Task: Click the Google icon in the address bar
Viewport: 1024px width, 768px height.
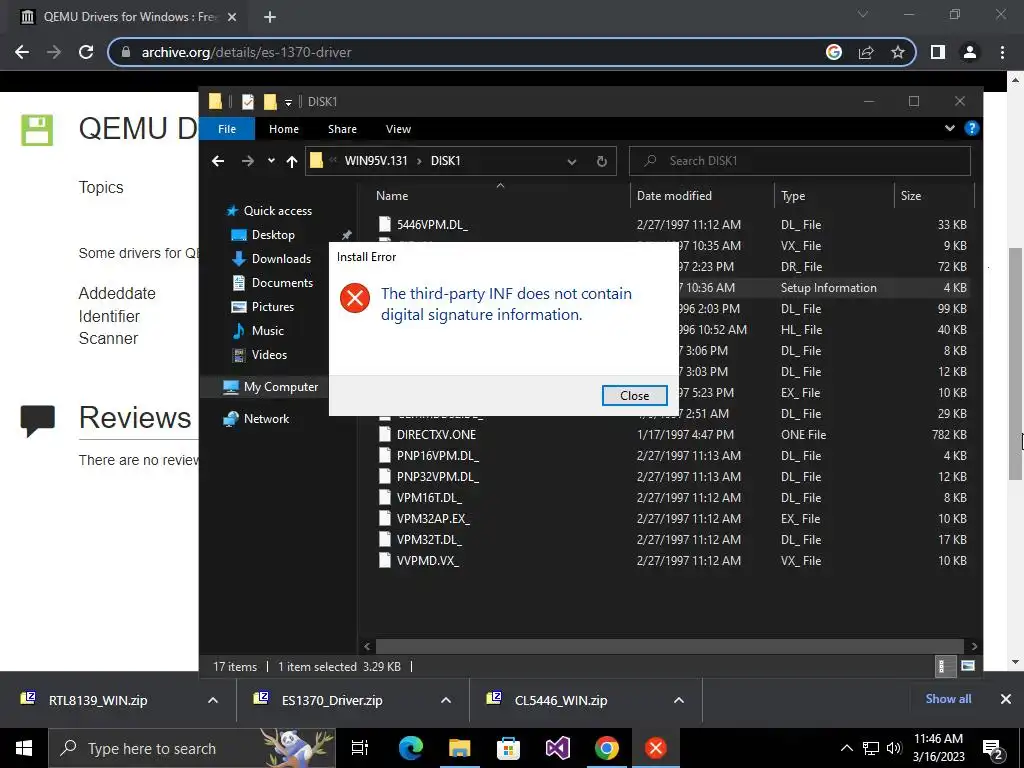Action: (834, 52)
